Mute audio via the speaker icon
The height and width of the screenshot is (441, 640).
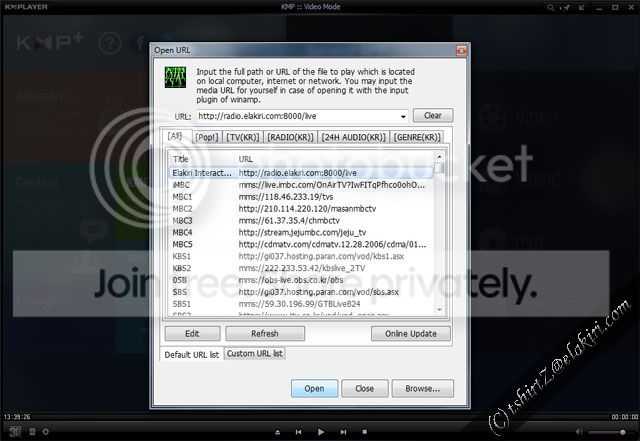coord(579,432)
